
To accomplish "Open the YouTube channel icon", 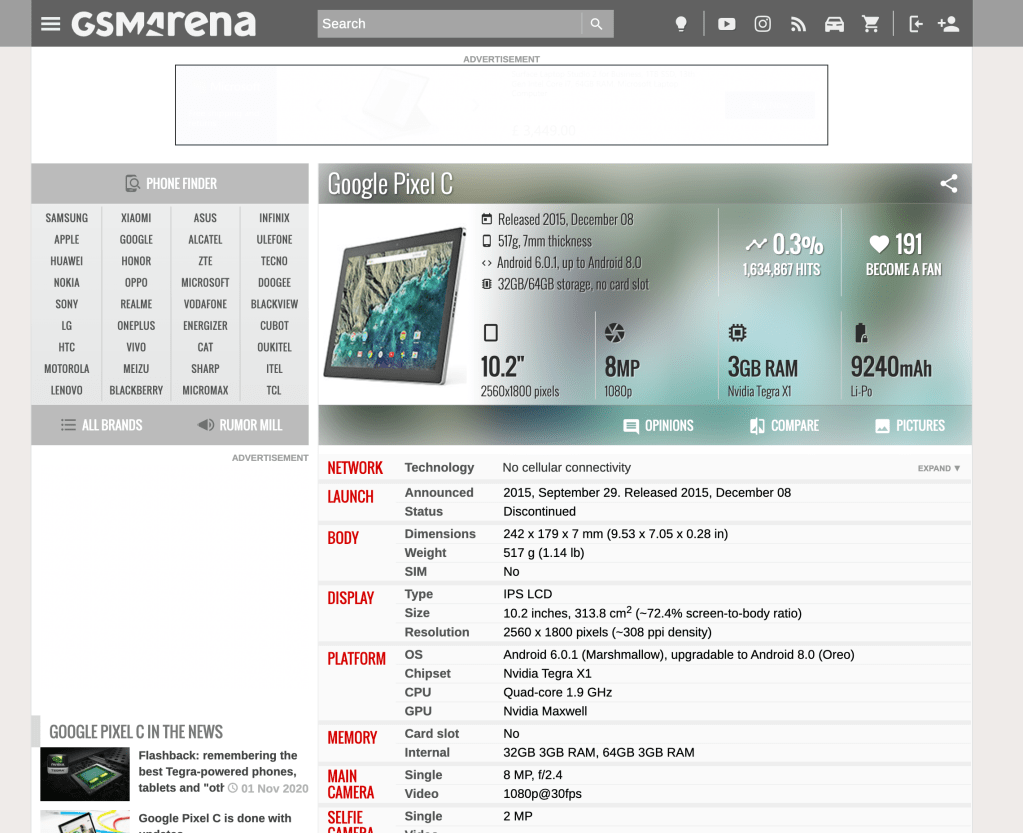I will point(726,24).
